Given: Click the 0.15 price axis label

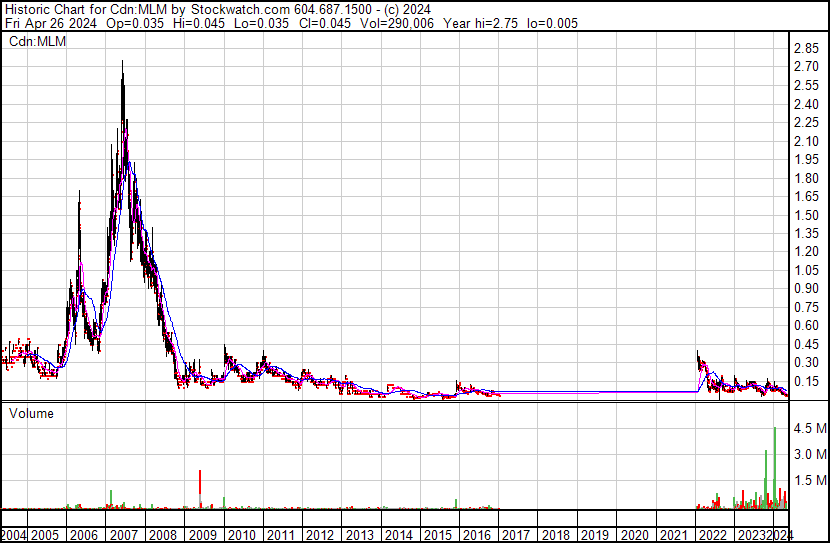Looking at the screenshot, I should 806,381.
